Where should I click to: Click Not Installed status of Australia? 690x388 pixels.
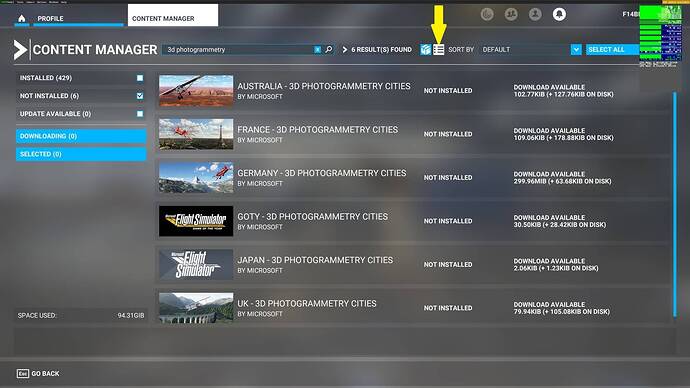coord(448,91)
